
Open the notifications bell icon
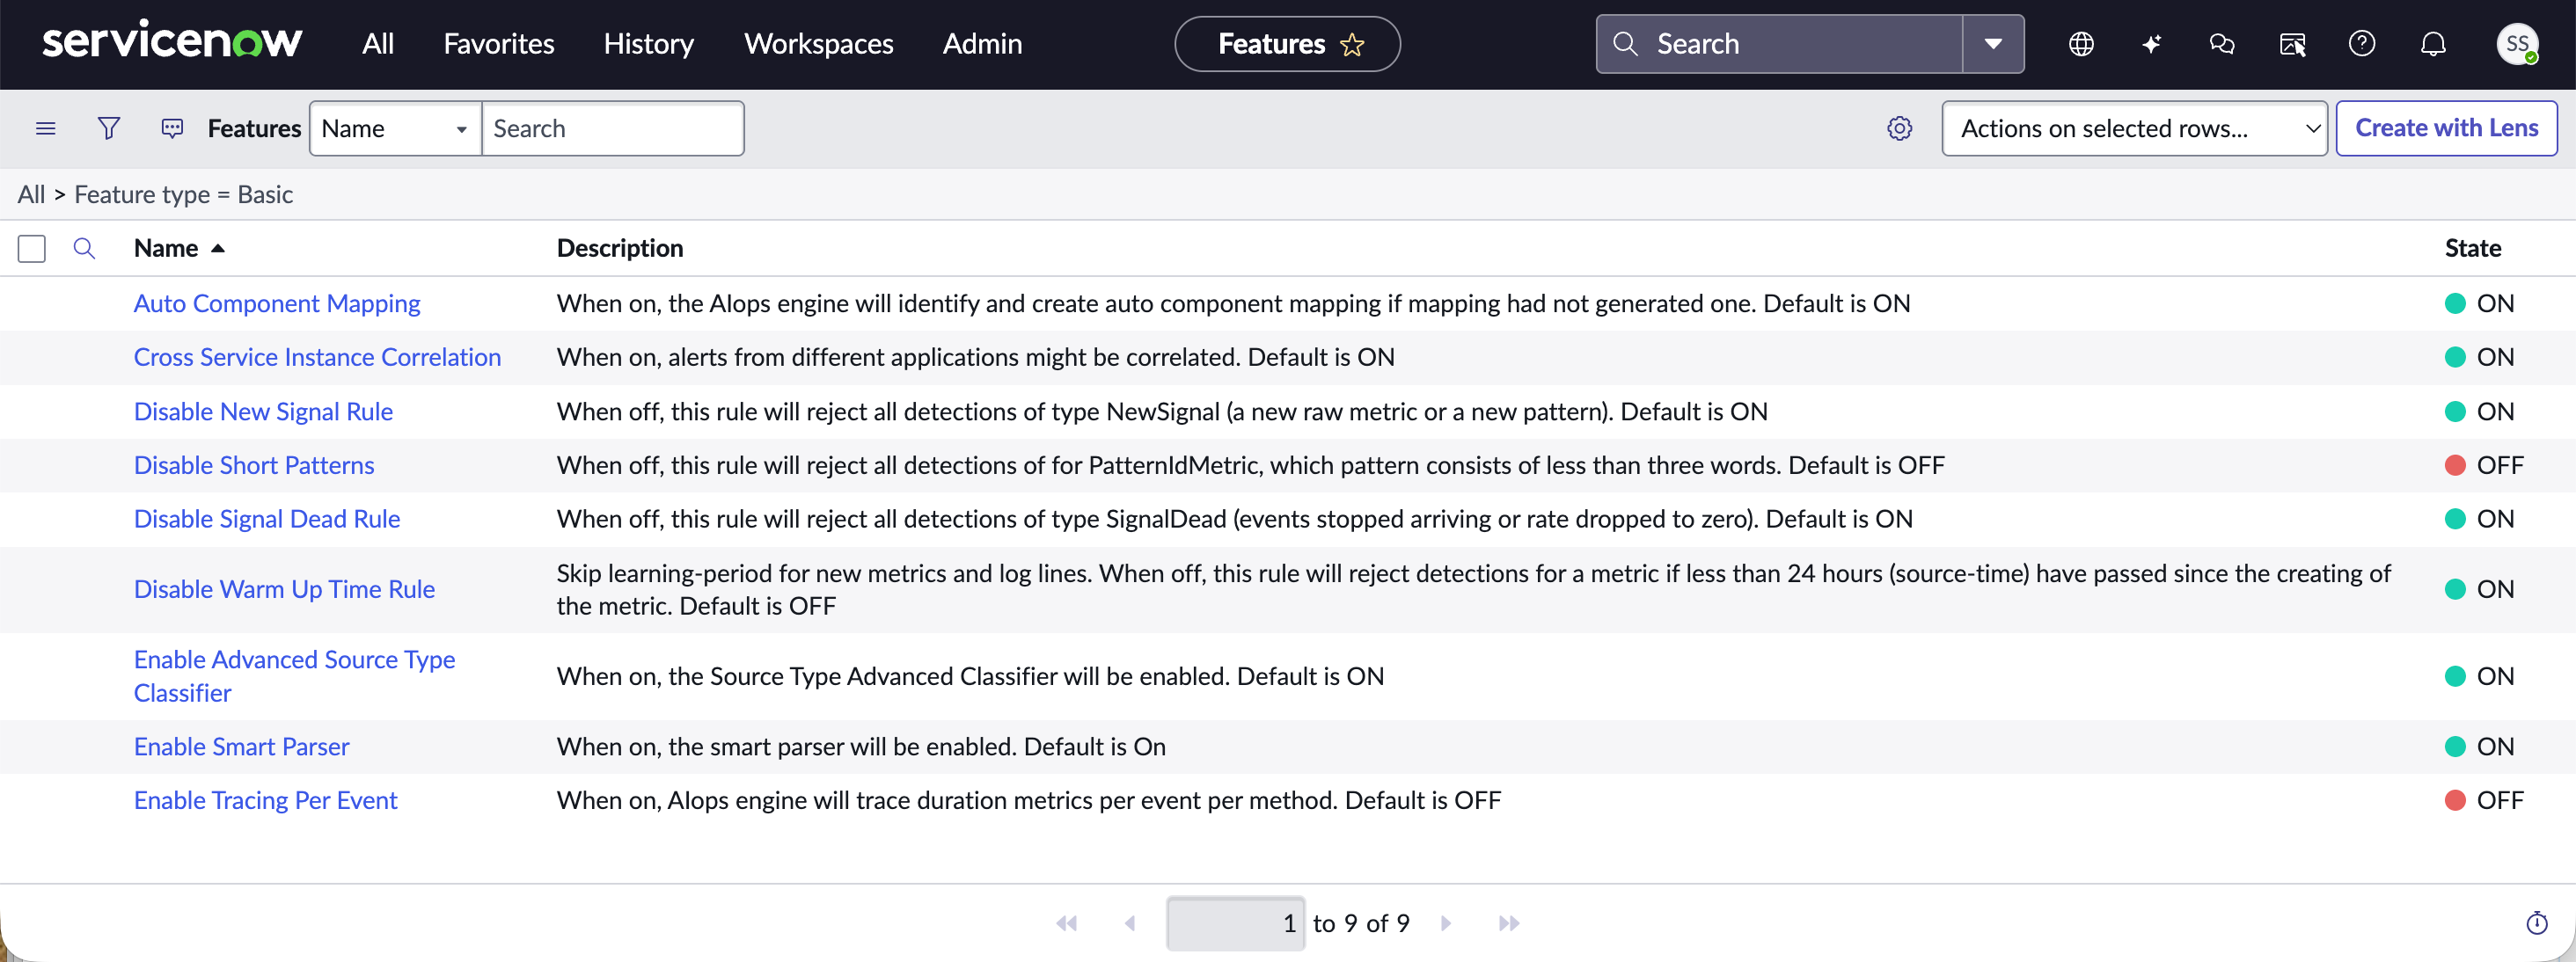pyautogui.click(x=2433, y=44)
